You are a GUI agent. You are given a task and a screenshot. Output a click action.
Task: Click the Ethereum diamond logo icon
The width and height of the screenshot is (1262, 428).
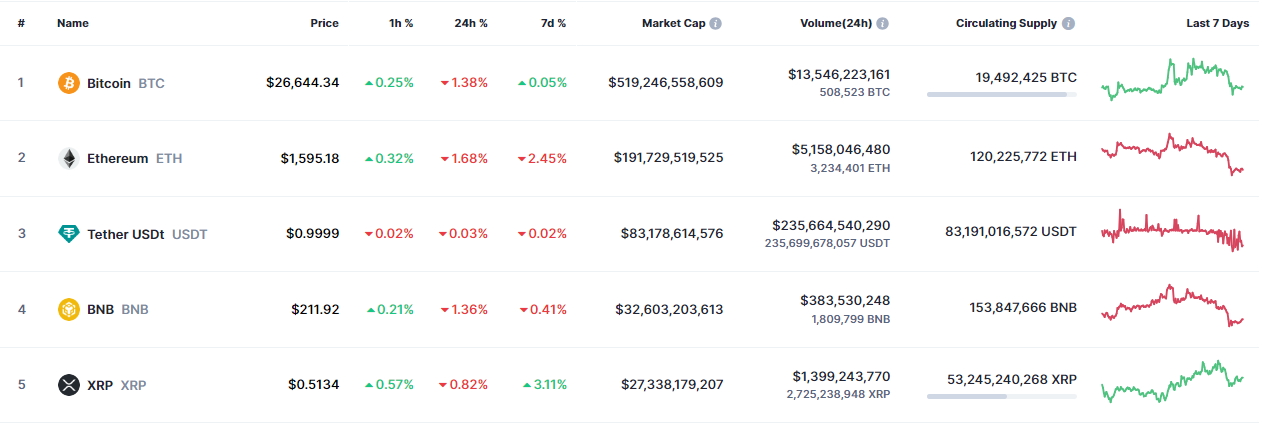point(69,158)
